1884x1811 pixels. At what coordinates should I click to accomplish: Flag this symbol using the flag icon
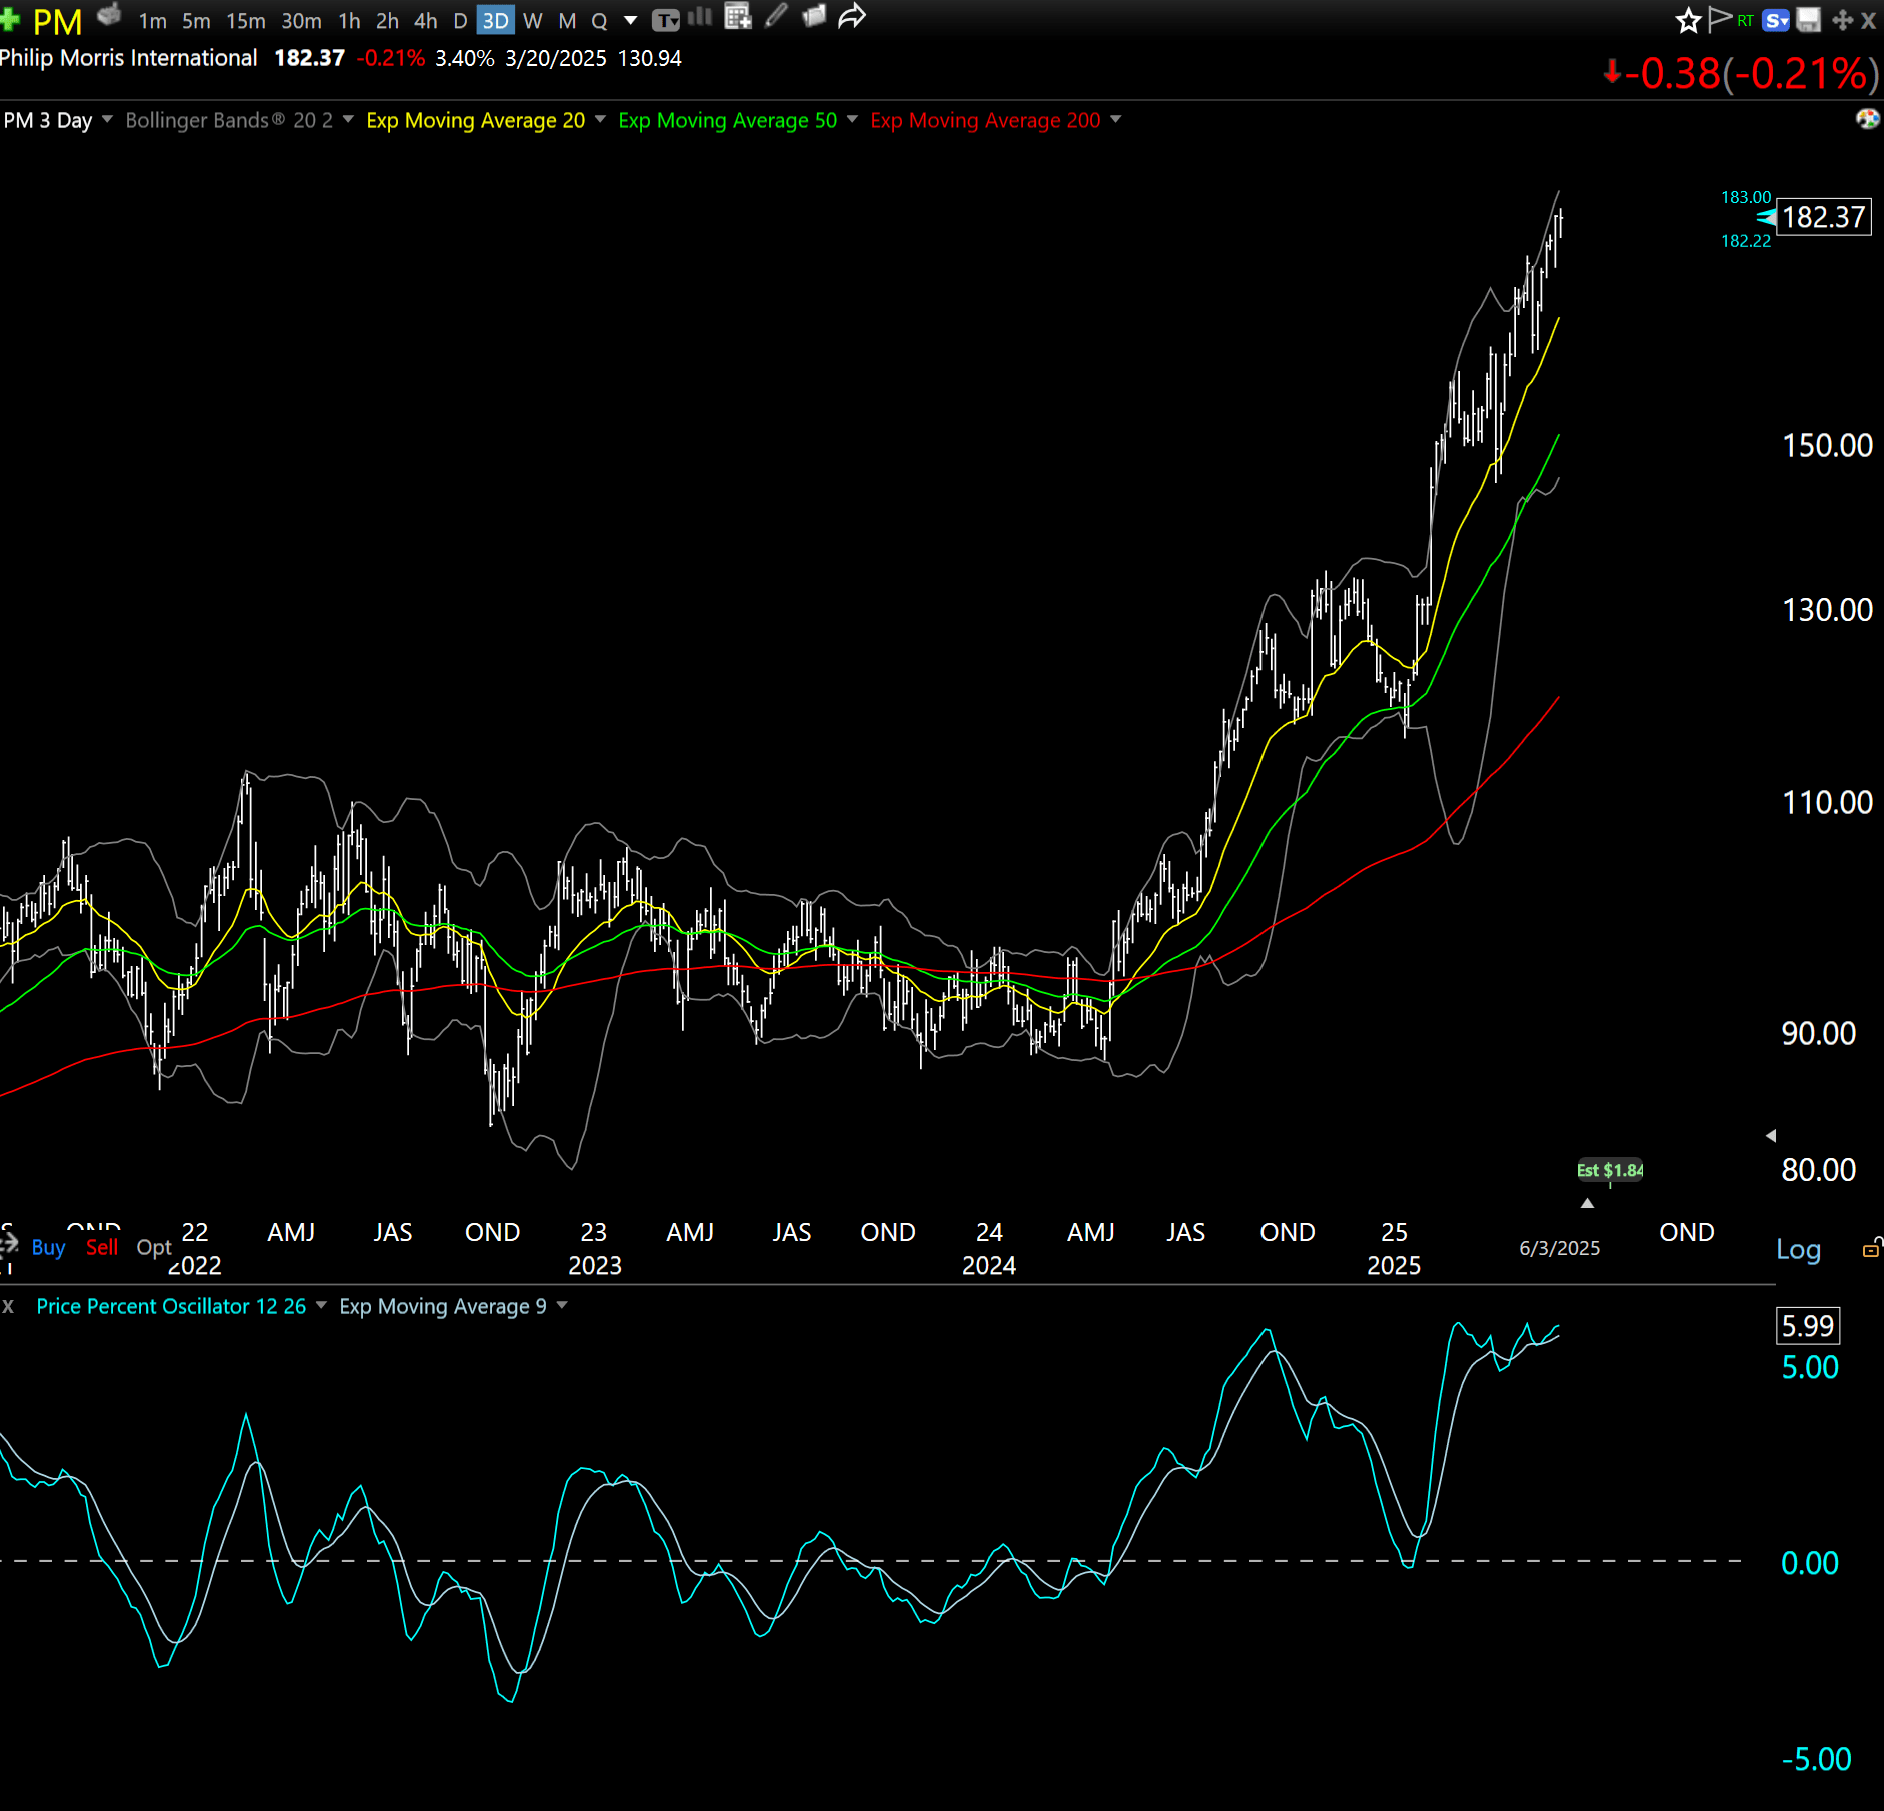[x=1719, y=19]
